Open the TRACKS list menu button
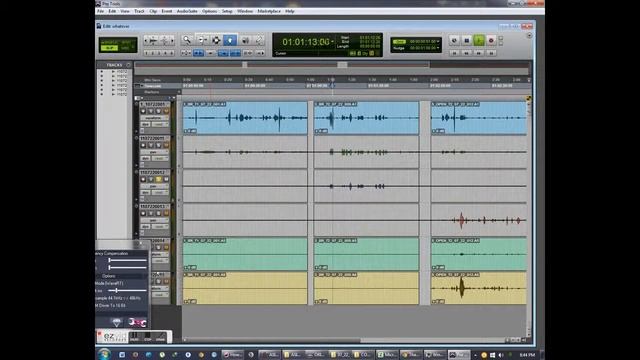The width and height of the screenshot is (640, 360). coord(129,65)
